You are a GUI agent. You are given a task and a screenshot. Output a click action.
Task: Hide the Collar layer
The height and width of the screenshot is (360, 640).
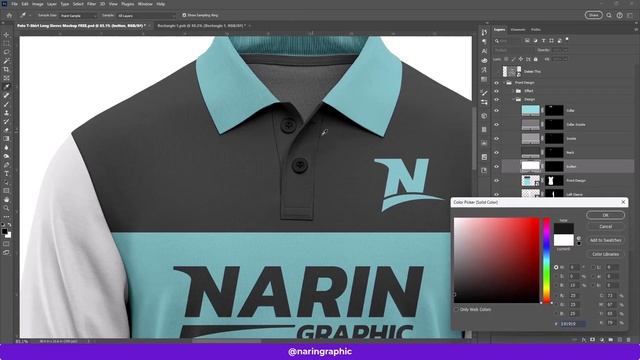click(496, 110)
